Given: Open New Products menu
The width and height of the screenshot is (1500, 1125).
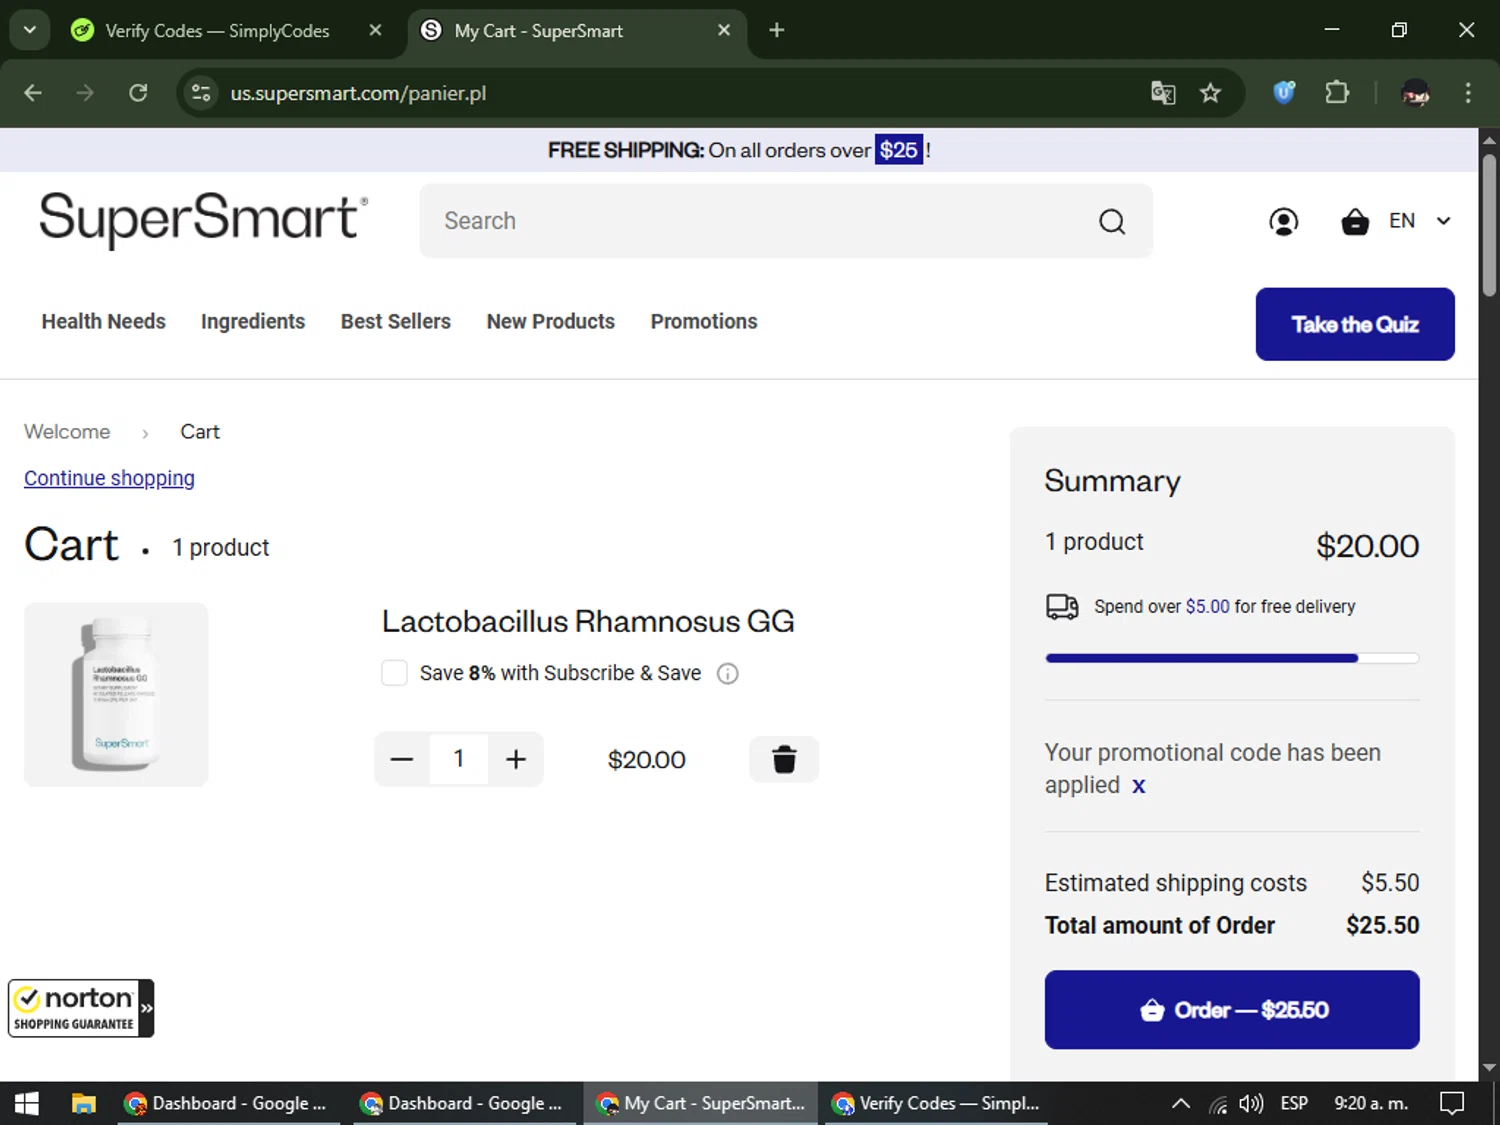Looking at the screenshot, I should (x=551, y=321).
